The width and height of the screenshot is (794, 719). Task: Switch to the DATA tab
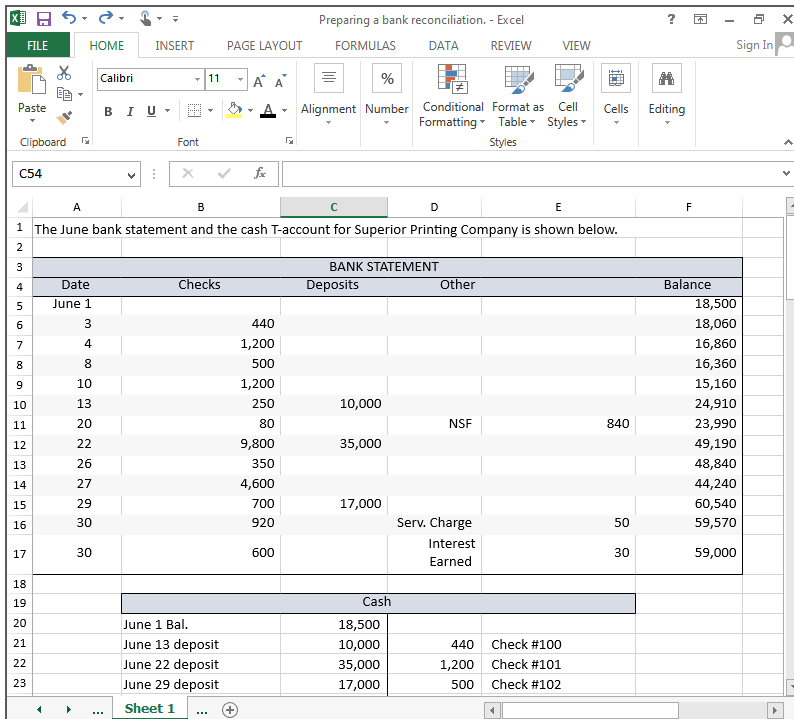click(443, 46)
